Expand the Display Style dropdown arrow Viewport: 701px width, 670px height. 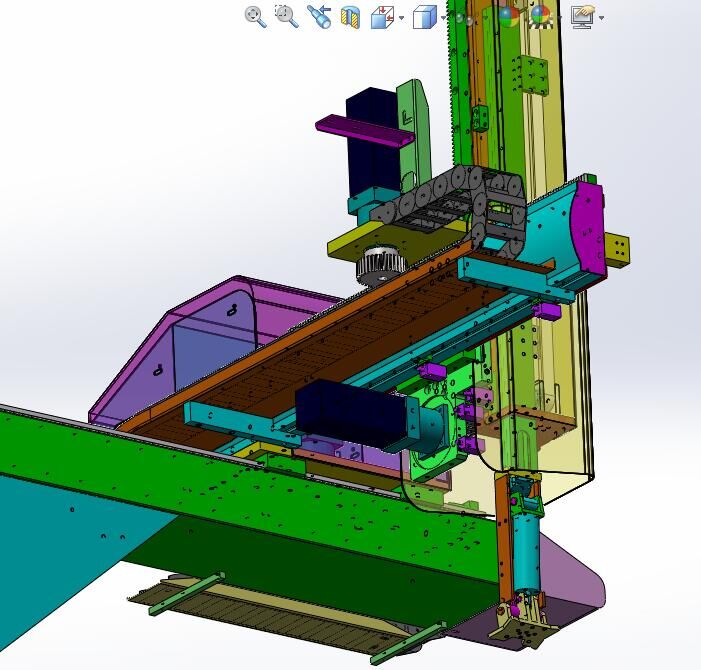[x=443, y=18]
